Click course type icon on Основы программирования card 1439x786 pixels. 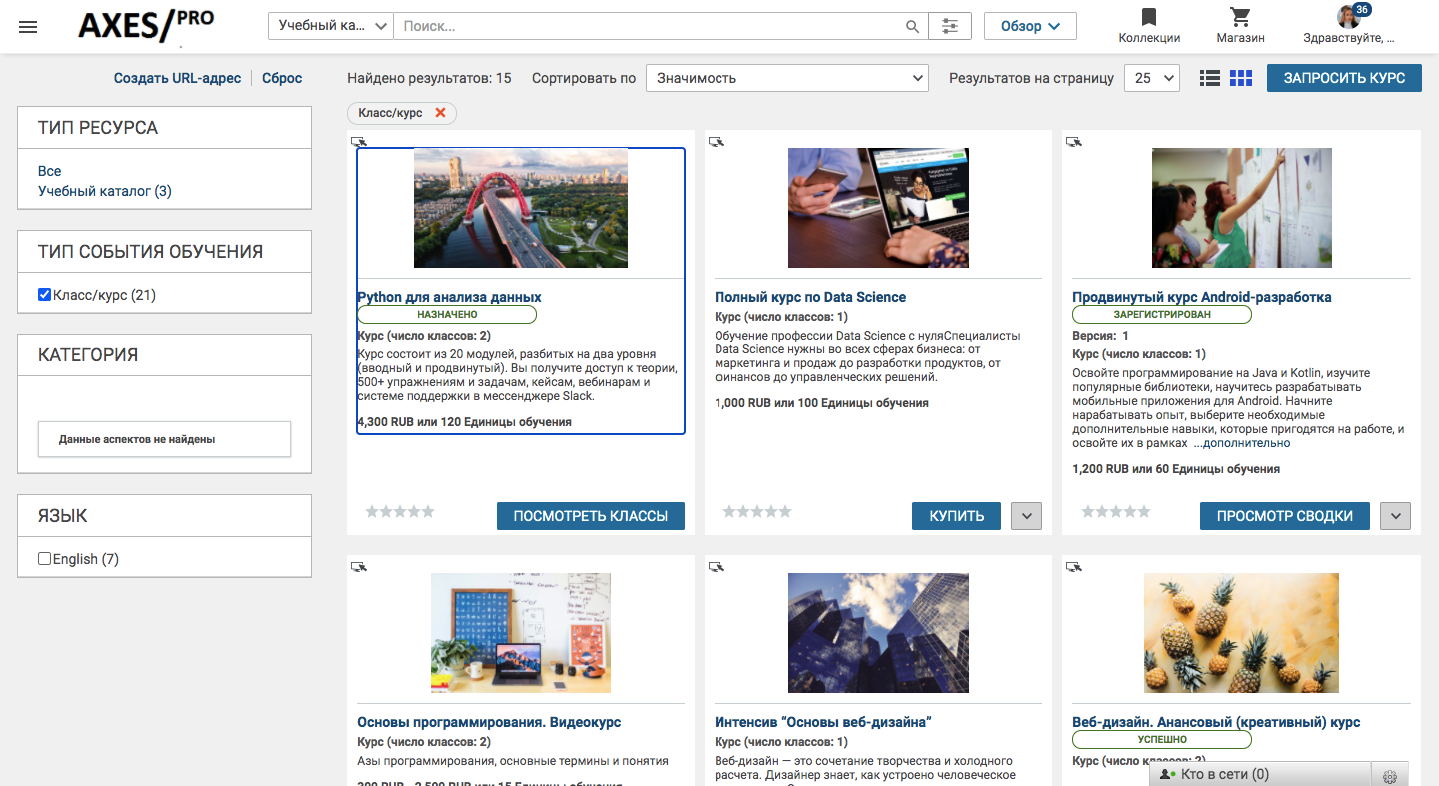click(x=359, y=567)
